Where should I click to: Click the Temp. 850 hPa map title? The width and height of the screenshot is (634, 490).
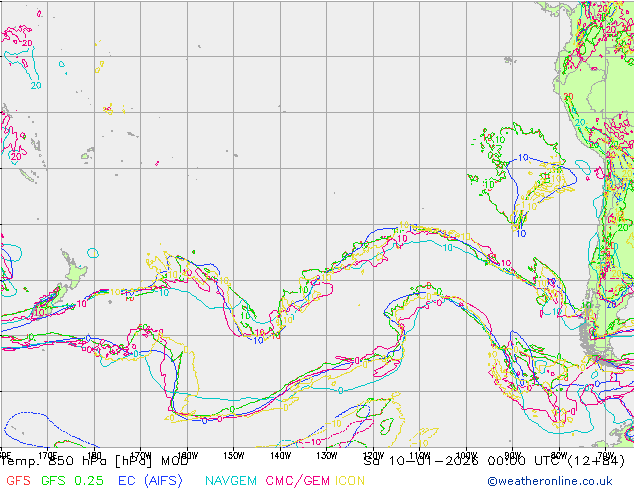coord(95,461)
